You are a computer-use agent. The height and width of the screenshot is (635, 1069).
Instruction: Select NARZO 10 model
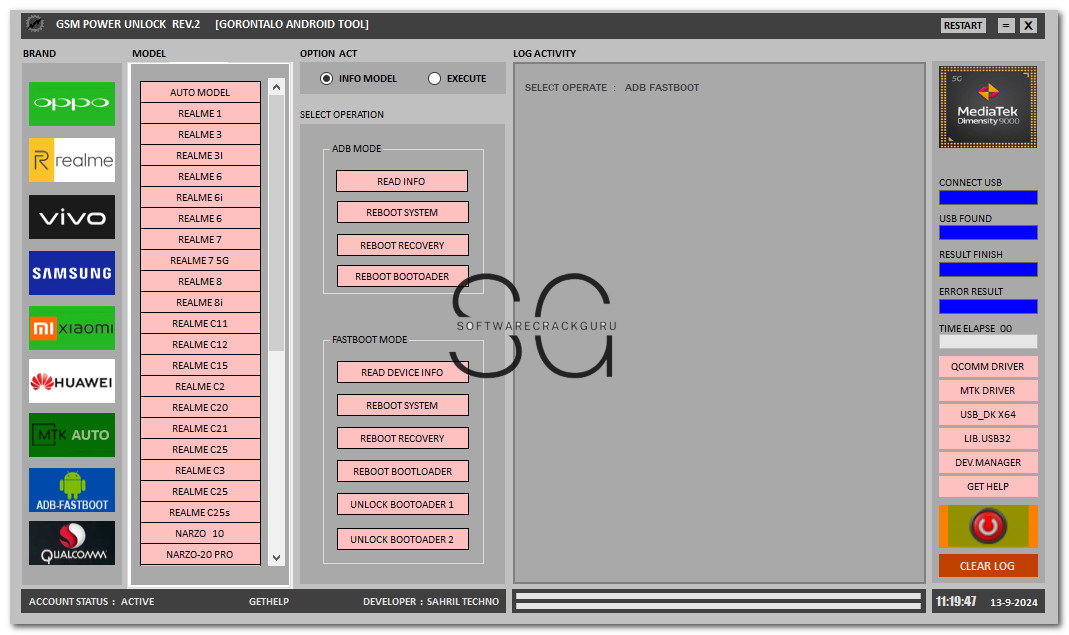(x=200, y=533)
